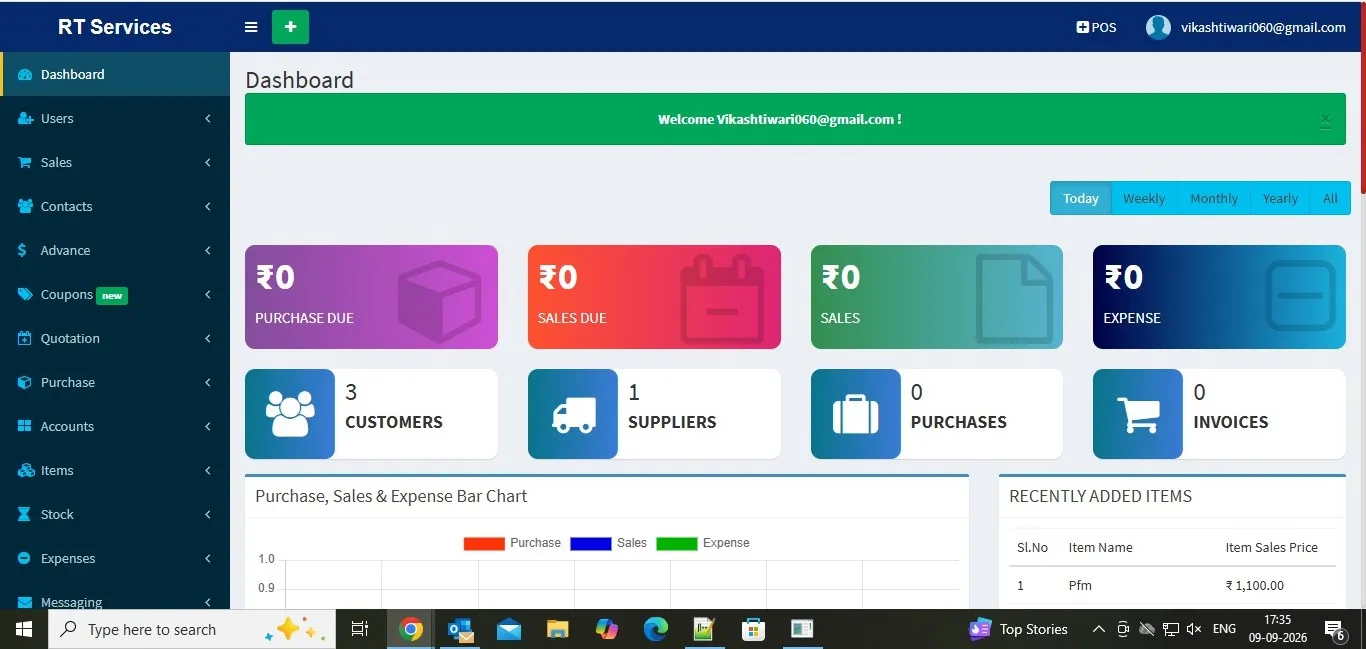Image resolution: width=1366 pixels, height=649 pixels.
Task: Toggle Purchase series in chart legend
Action: point(512,543)
